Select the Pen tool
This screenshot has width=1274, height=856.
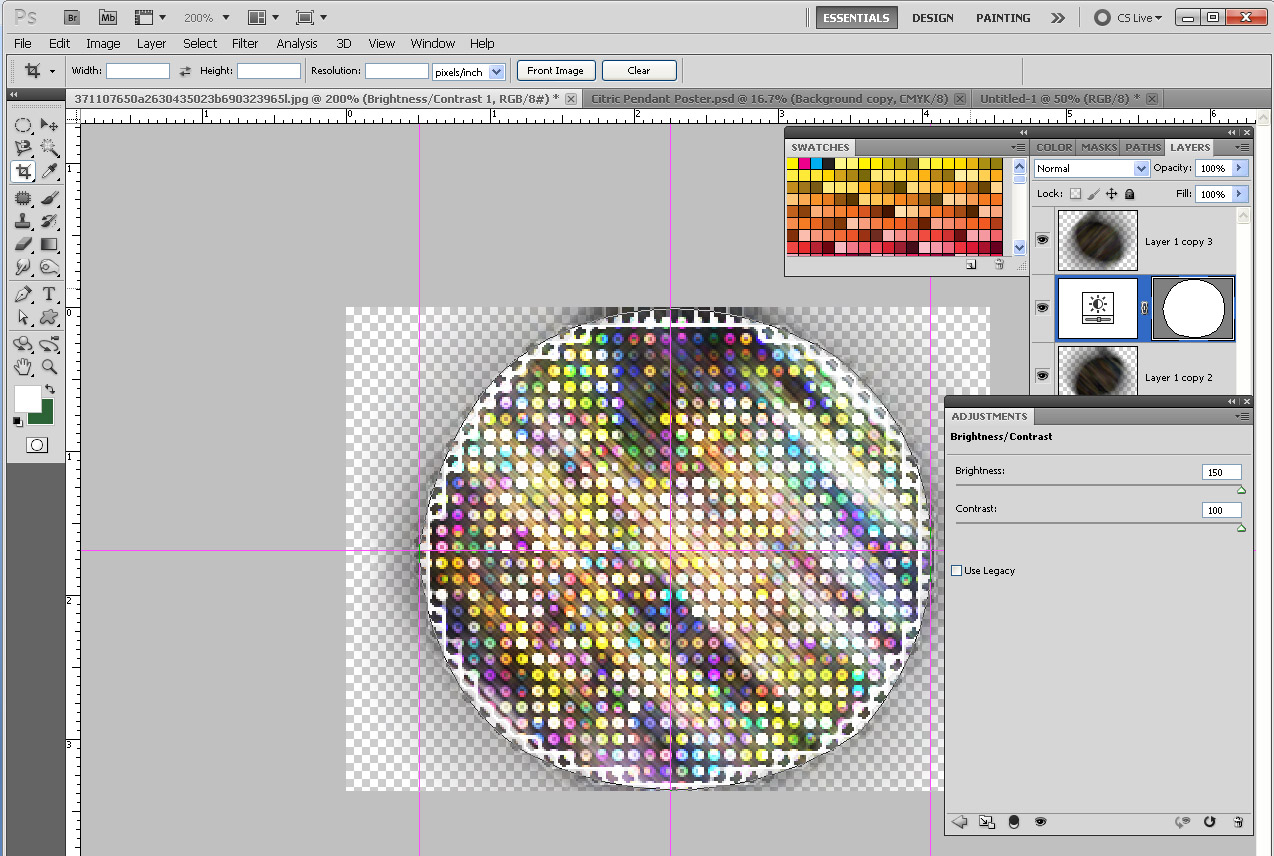[x=22, y=293]
